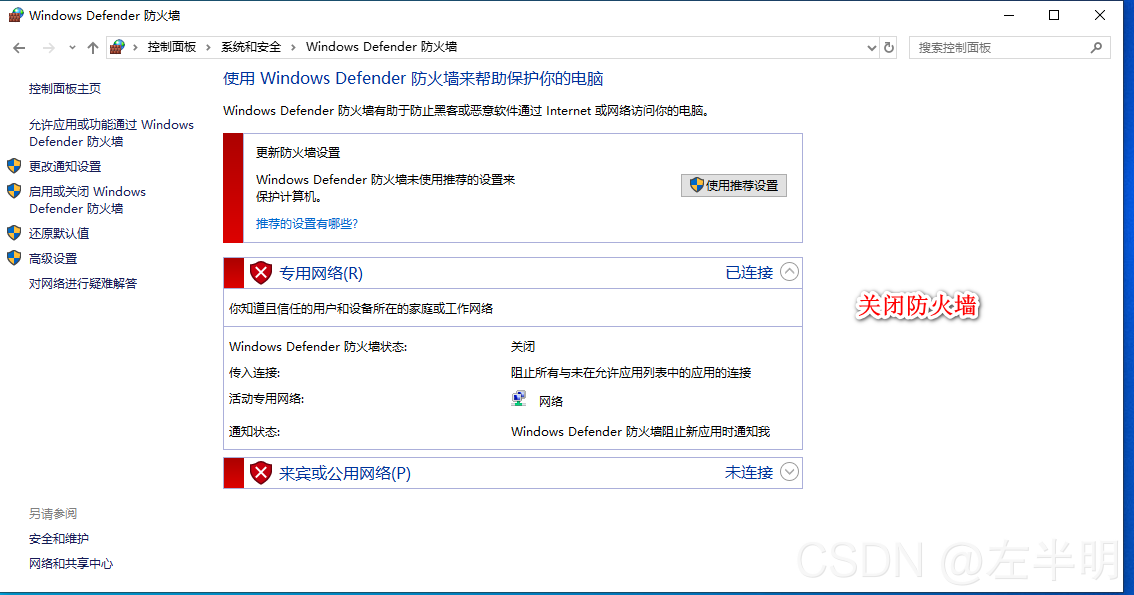Open 更改通知设置 link

65,166
